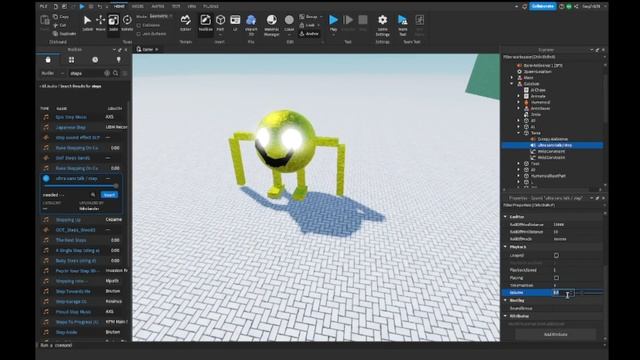Expand the Animate node in Explorer
The width and height of the screenshot is (640, 360).
pyautogui.click(x=519, y=96)
